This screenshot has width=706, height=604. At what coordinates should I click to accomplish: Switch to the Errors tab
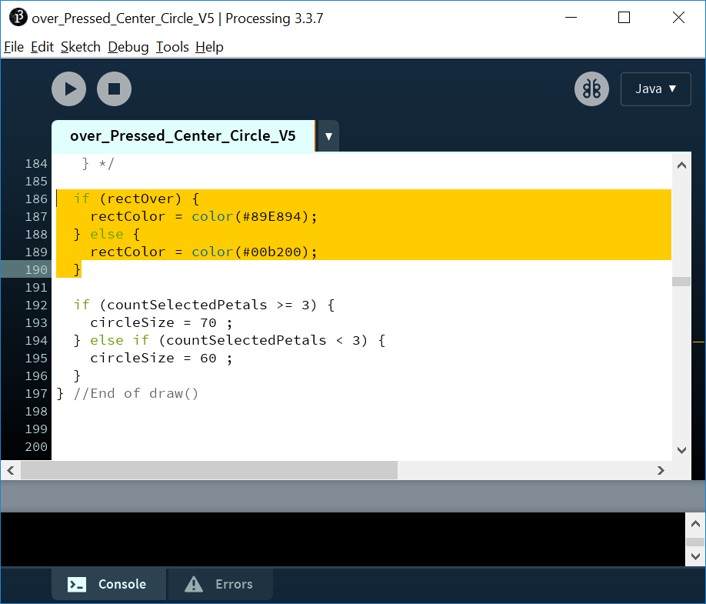[219, 584]
